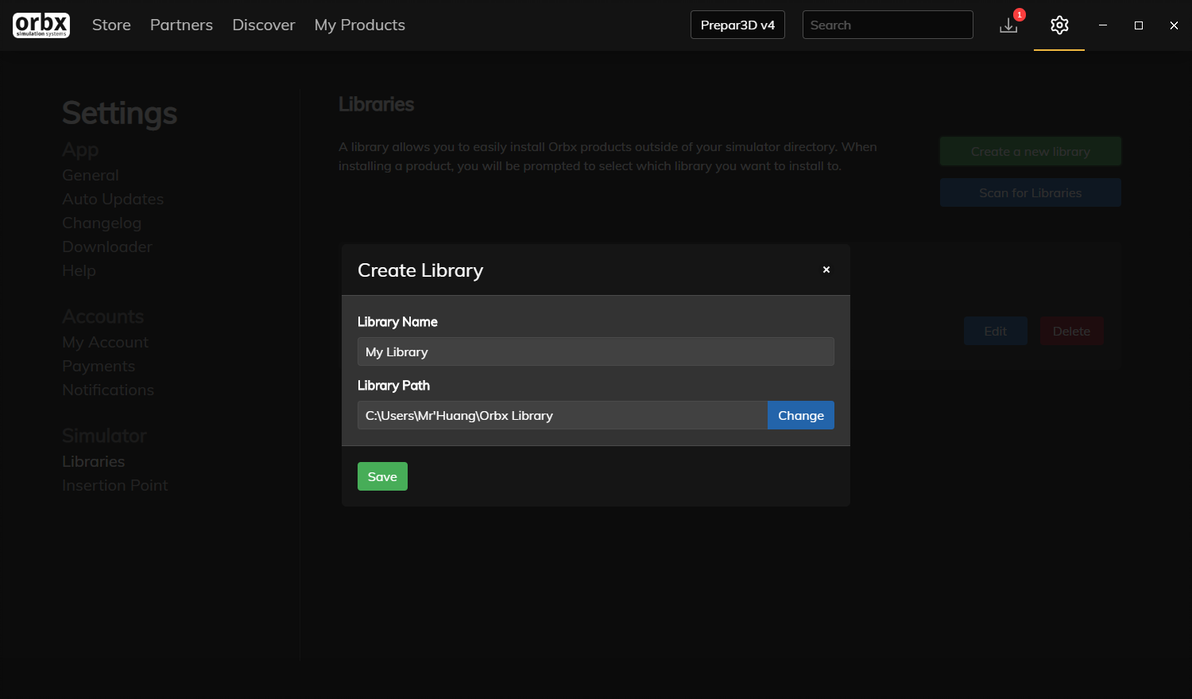Viewport: 1192px width, 699px height.
Task: Go to My Products
Action: 360,25
